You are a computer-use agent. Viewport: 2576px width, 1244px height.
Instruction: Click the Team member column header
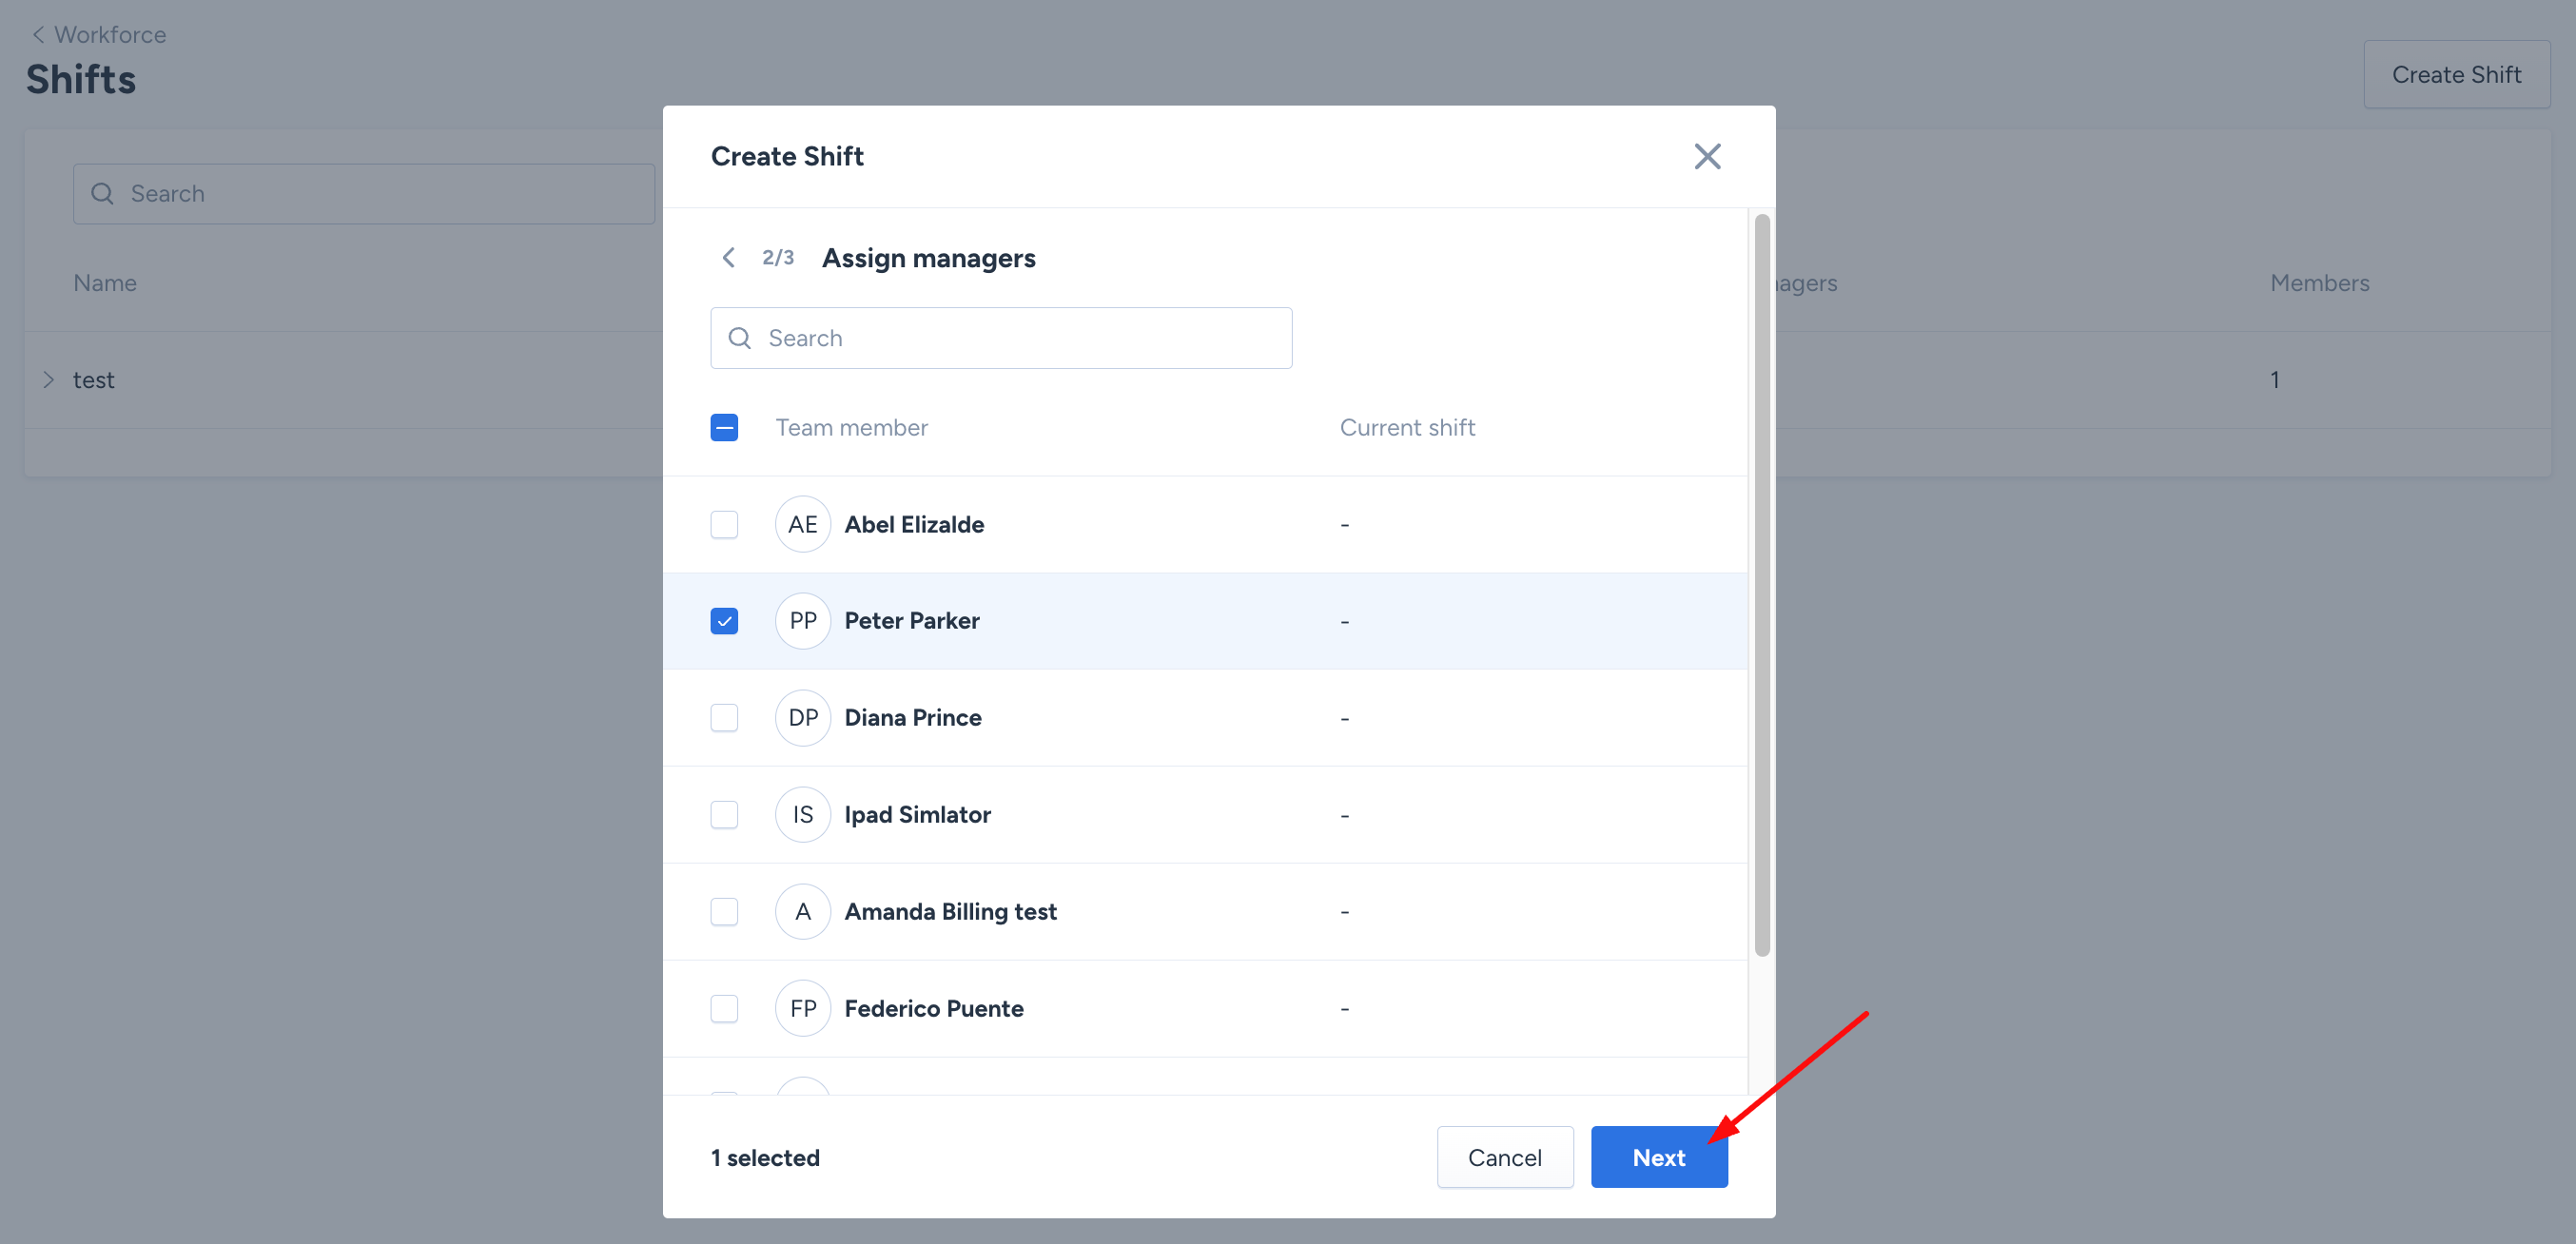click(x=852, y=428)
